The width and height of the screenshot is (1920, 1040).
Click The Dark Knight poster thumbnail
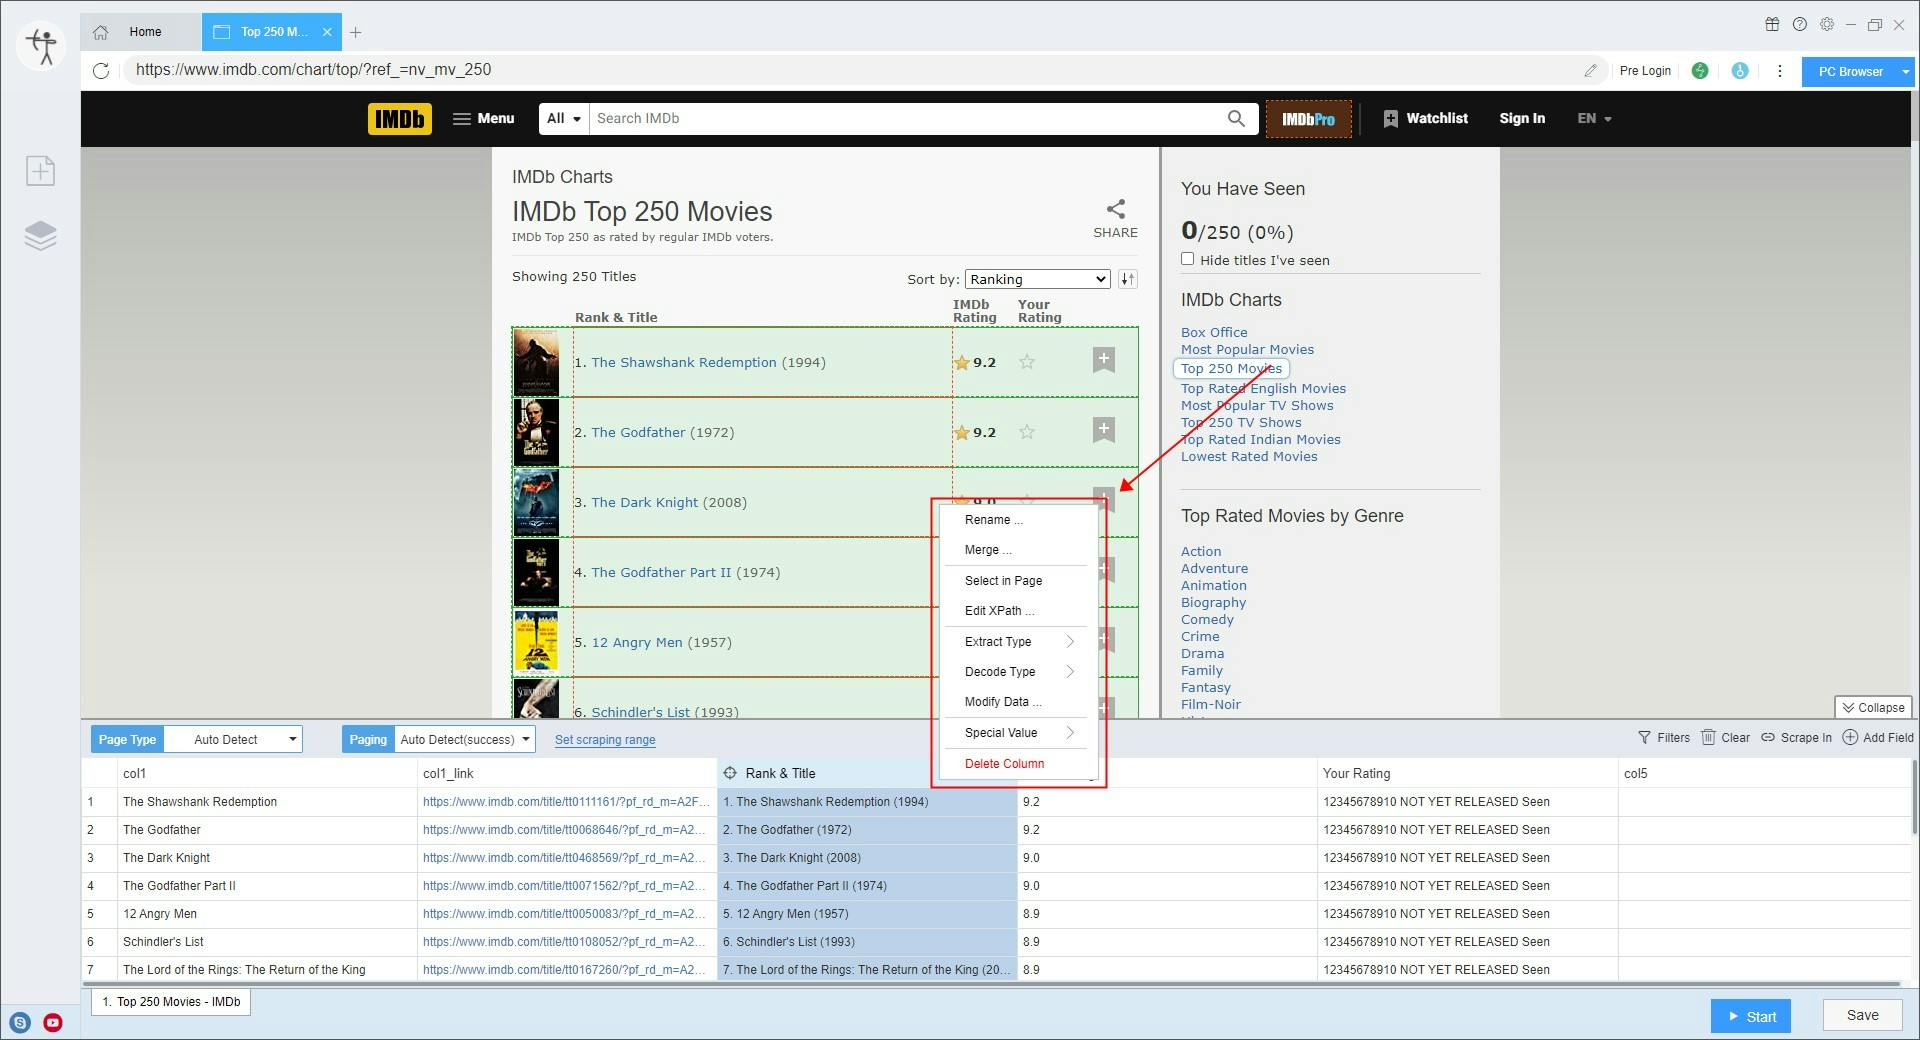(536, 503)
